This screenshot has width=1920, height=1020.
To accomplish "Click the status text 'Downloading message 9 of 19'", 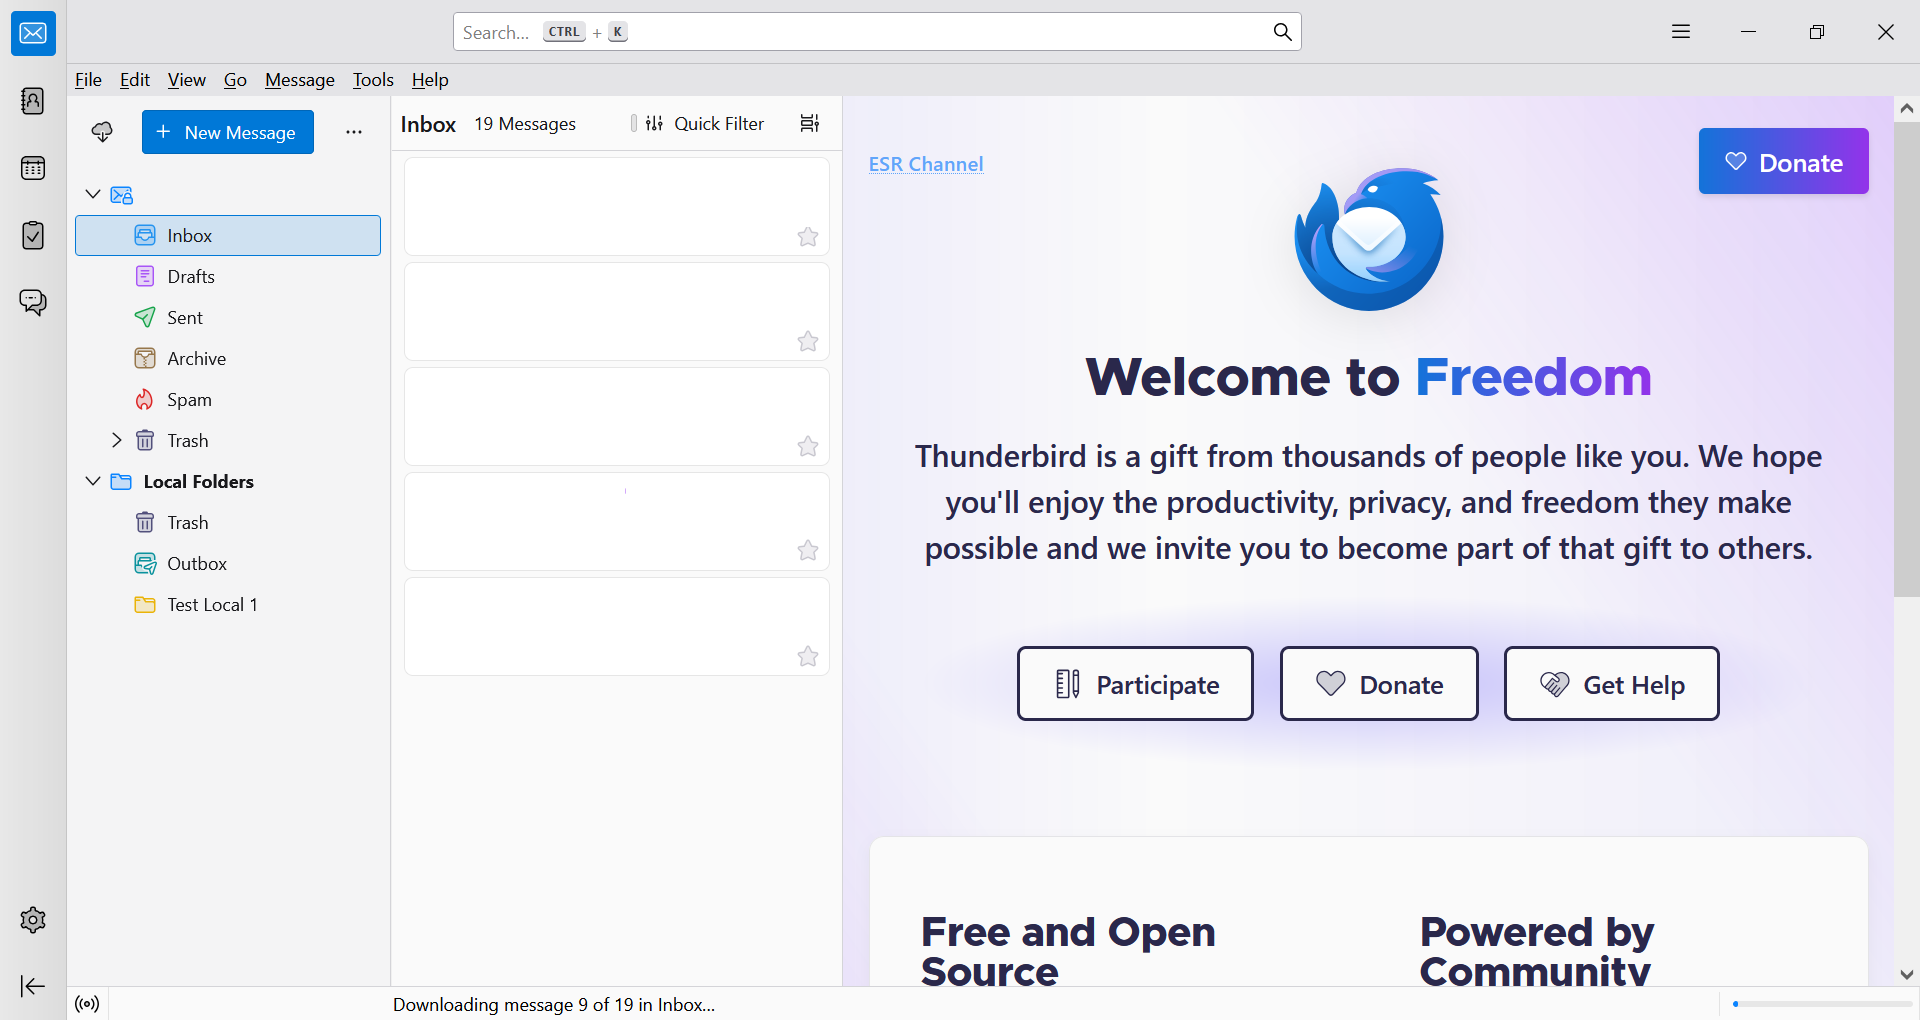I will tap(554, 1004).
